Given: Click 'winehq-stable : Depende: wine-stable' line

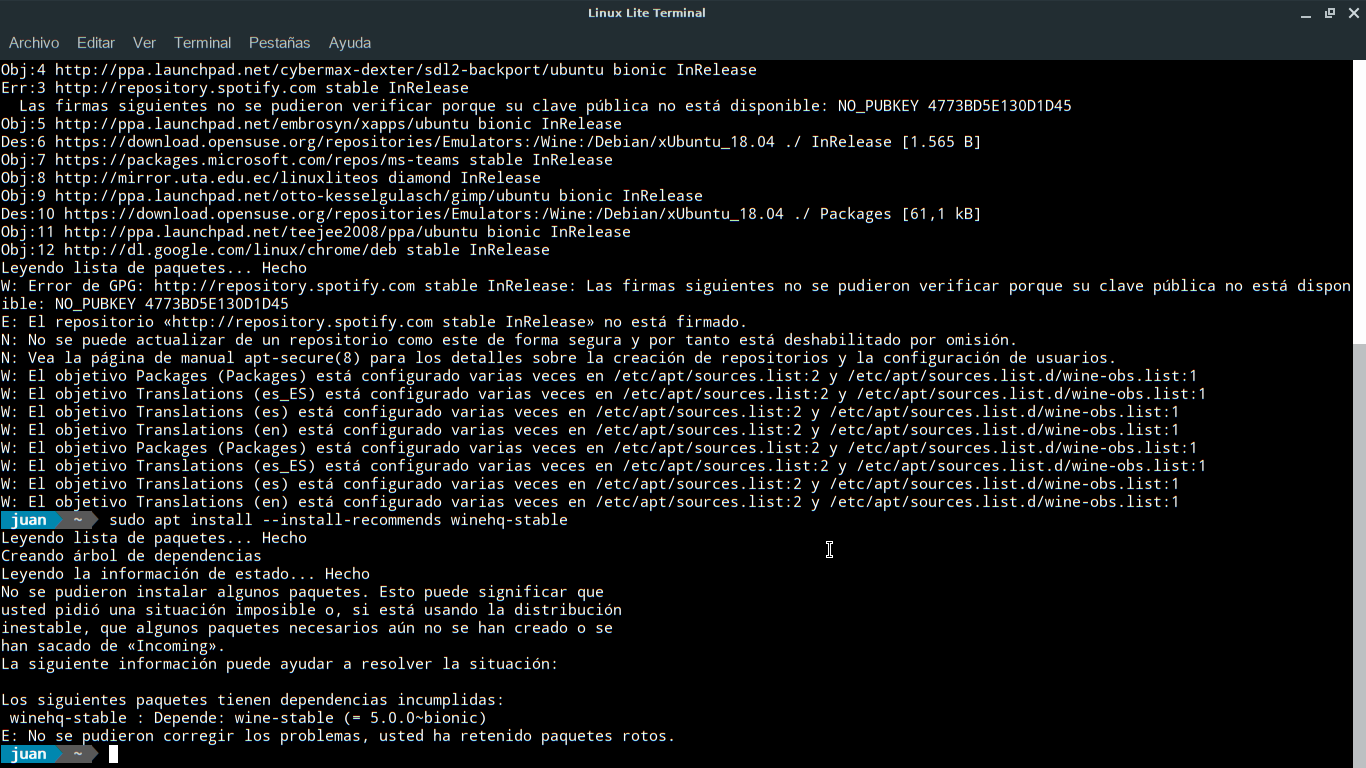Looking at the screenshot, I should click(248, 718).
